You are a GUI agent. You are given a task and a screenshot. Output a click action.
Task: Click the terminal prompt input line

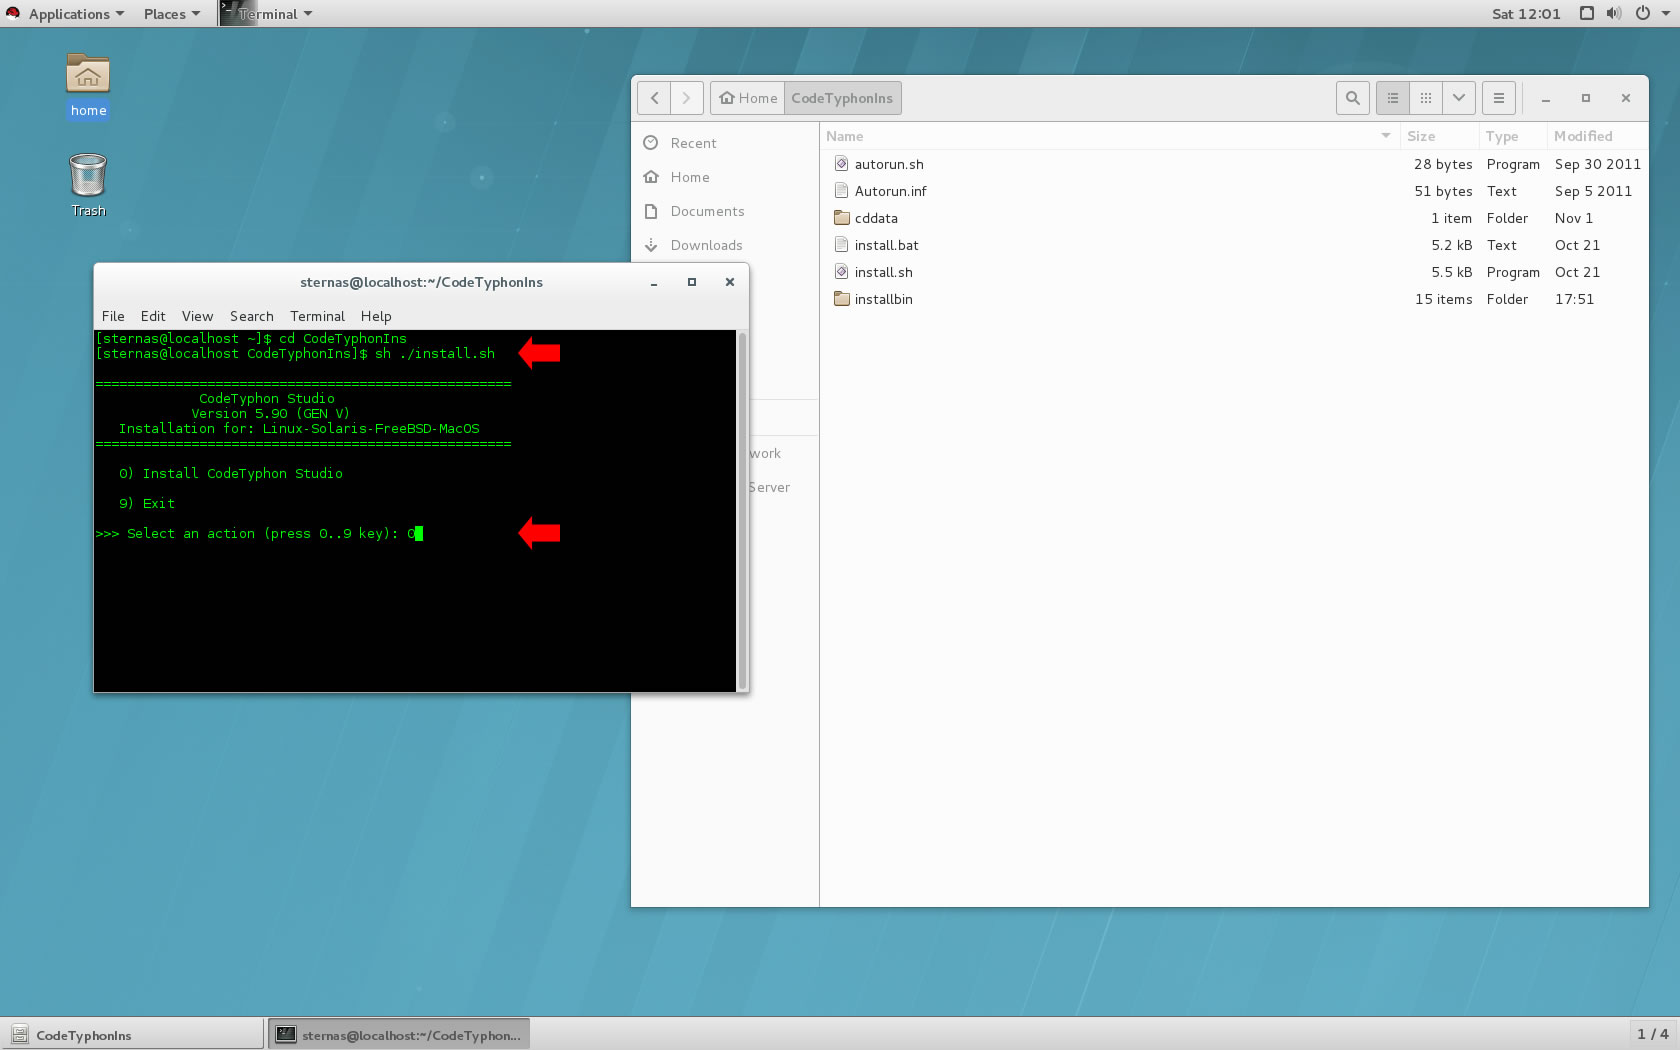260,534
